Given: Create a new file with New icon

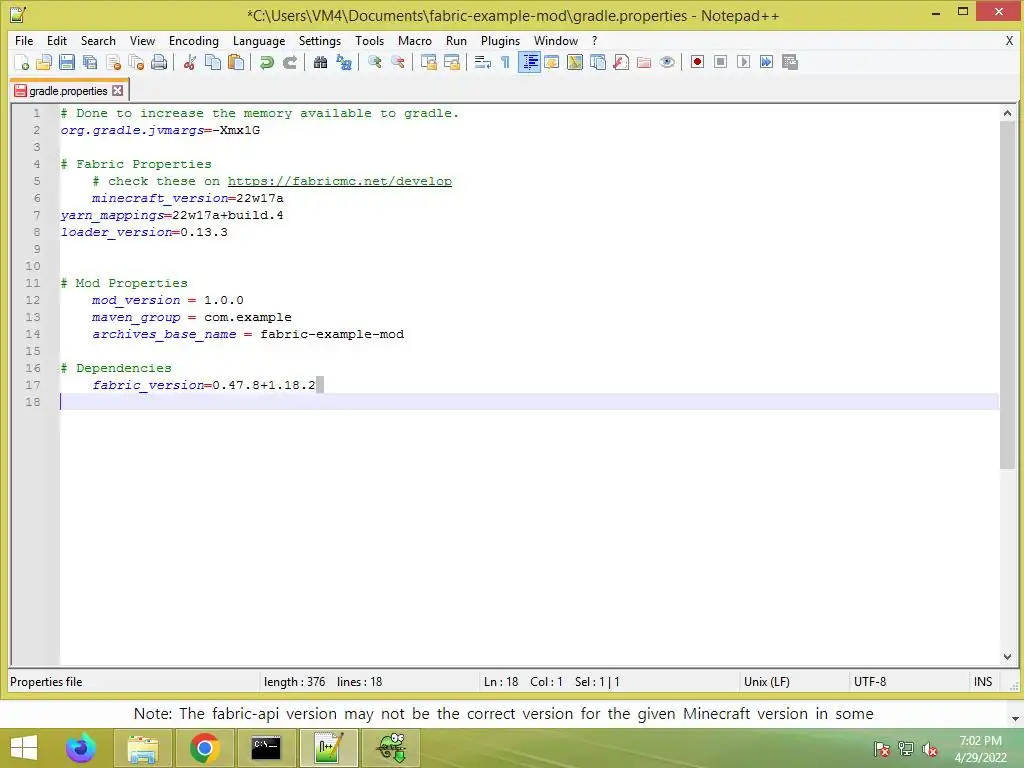Looking at the screenshot, I should pos(21,62).
